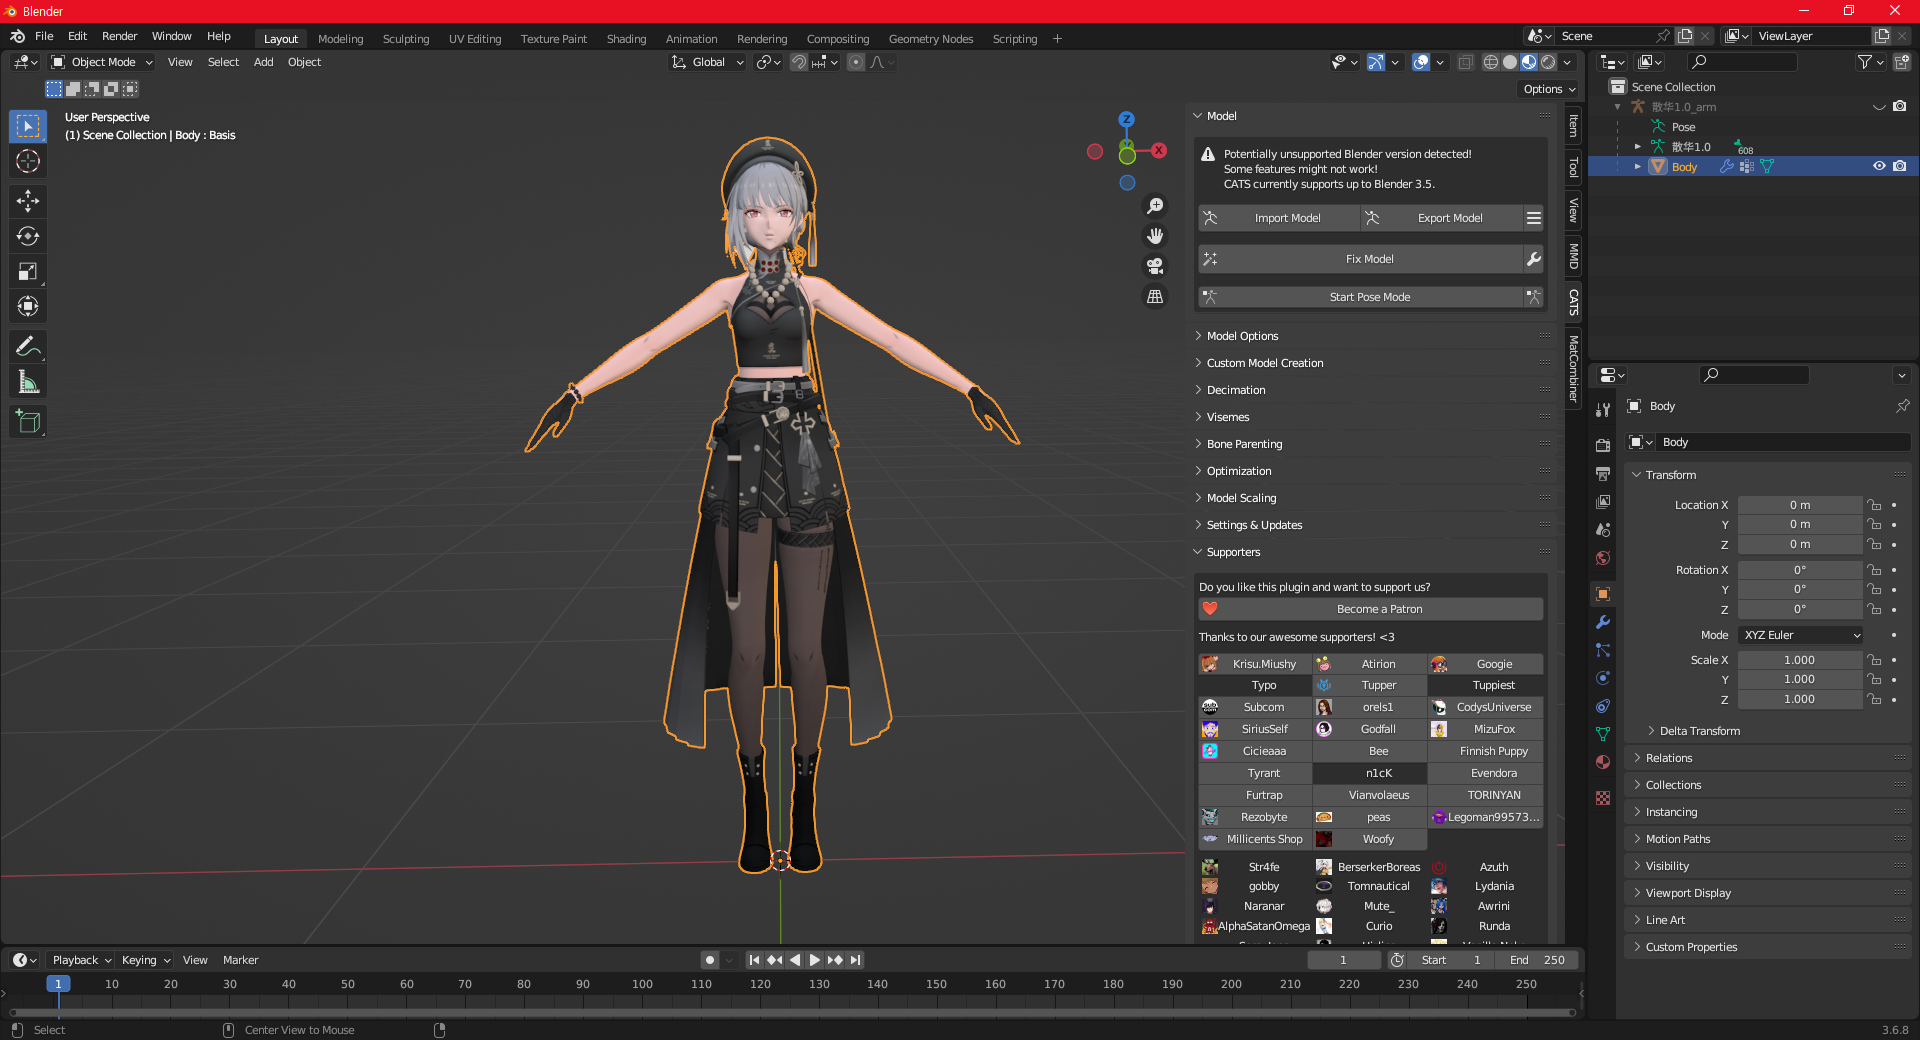Image resolution: width=1920 pixels, height=1040 pixels.
Task: Toggle Body visibility eye in outliner
Action: (x=1879, y=166)
